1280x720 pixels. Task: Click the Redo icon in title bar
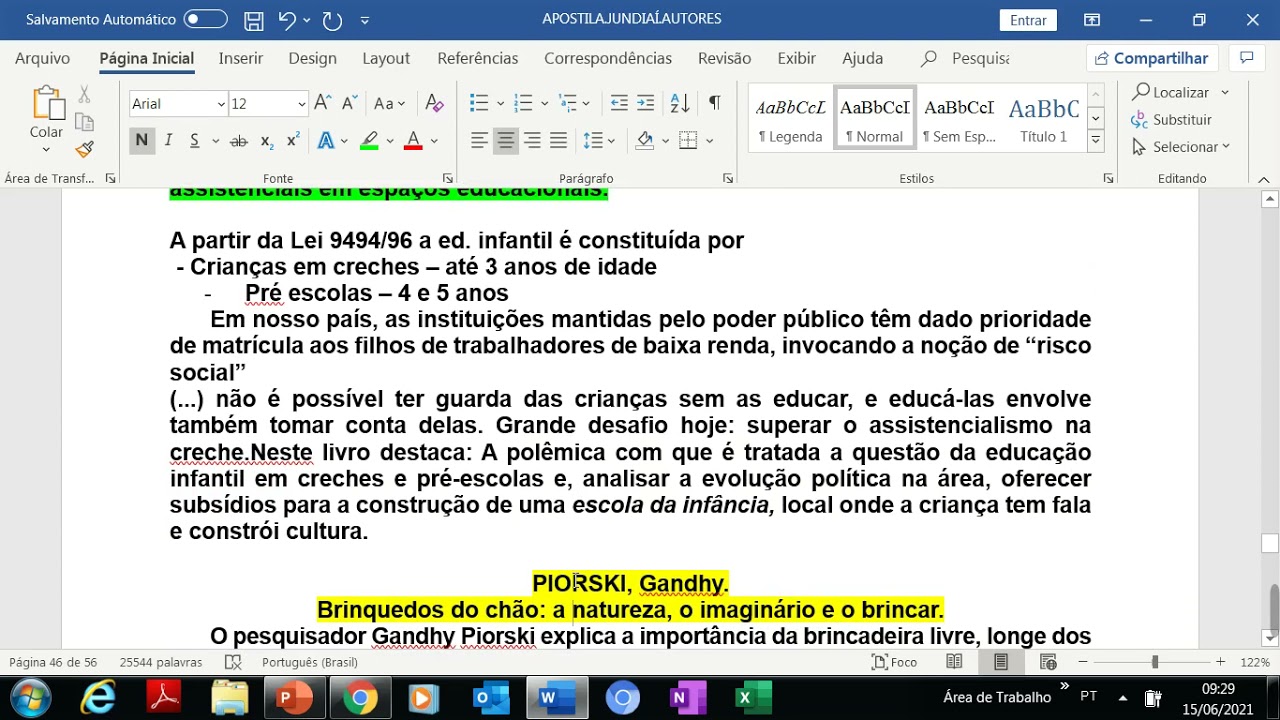pos(332,20)
